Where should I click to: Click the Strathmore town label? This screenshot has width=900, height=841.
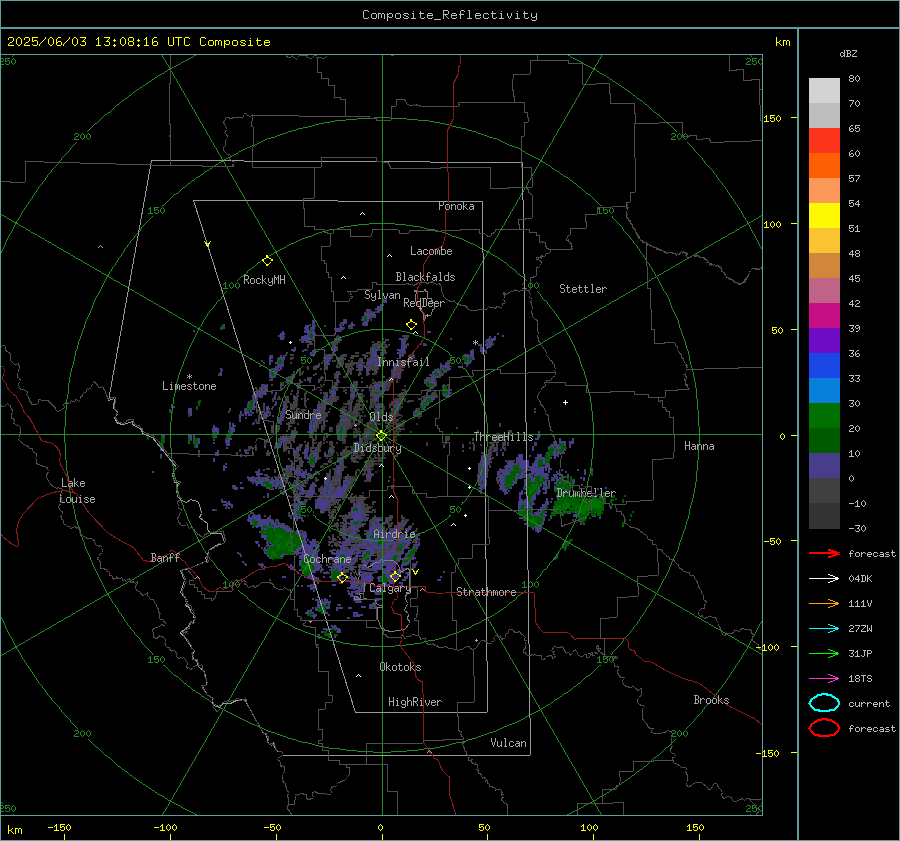pyautogui.click(x=486, y=592)
